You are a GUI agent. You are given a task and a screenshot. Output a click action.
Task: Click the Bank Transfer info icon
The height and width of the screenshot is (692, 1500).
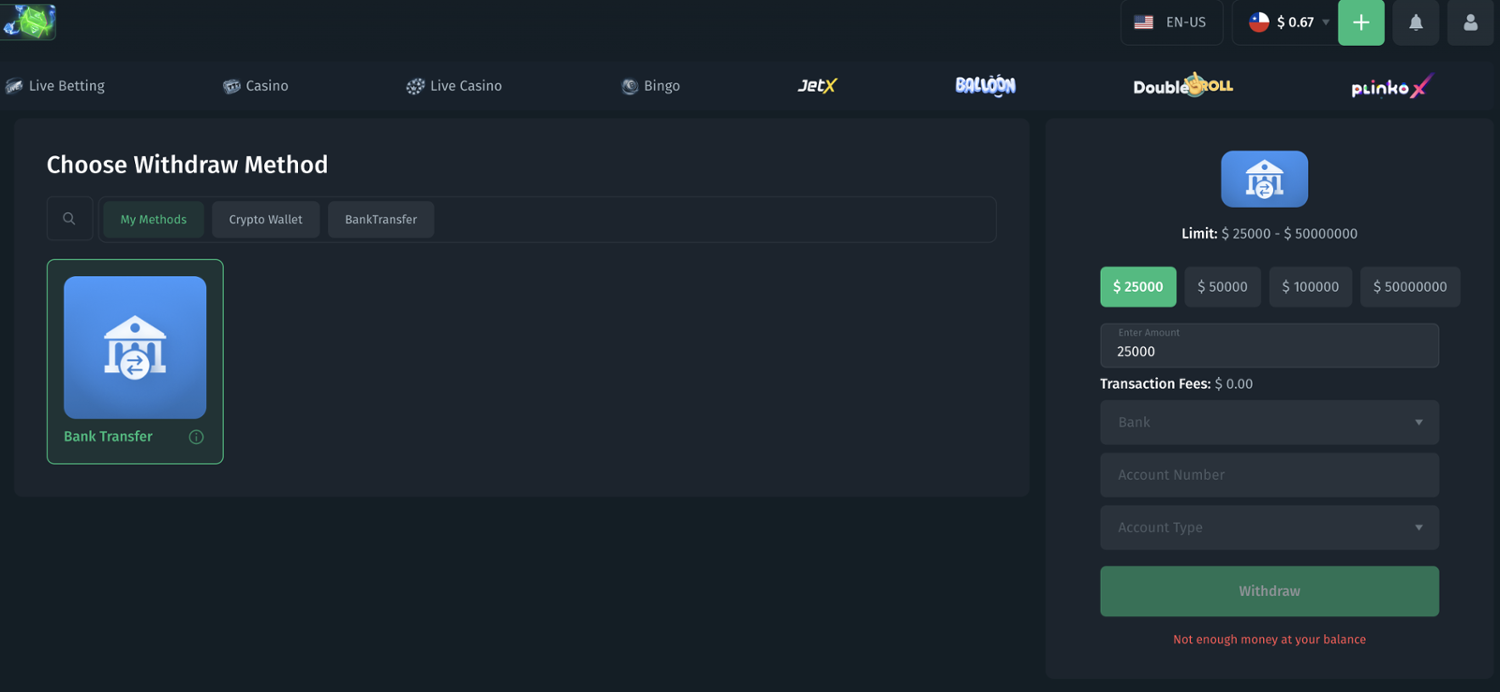(x=196, y=437)
